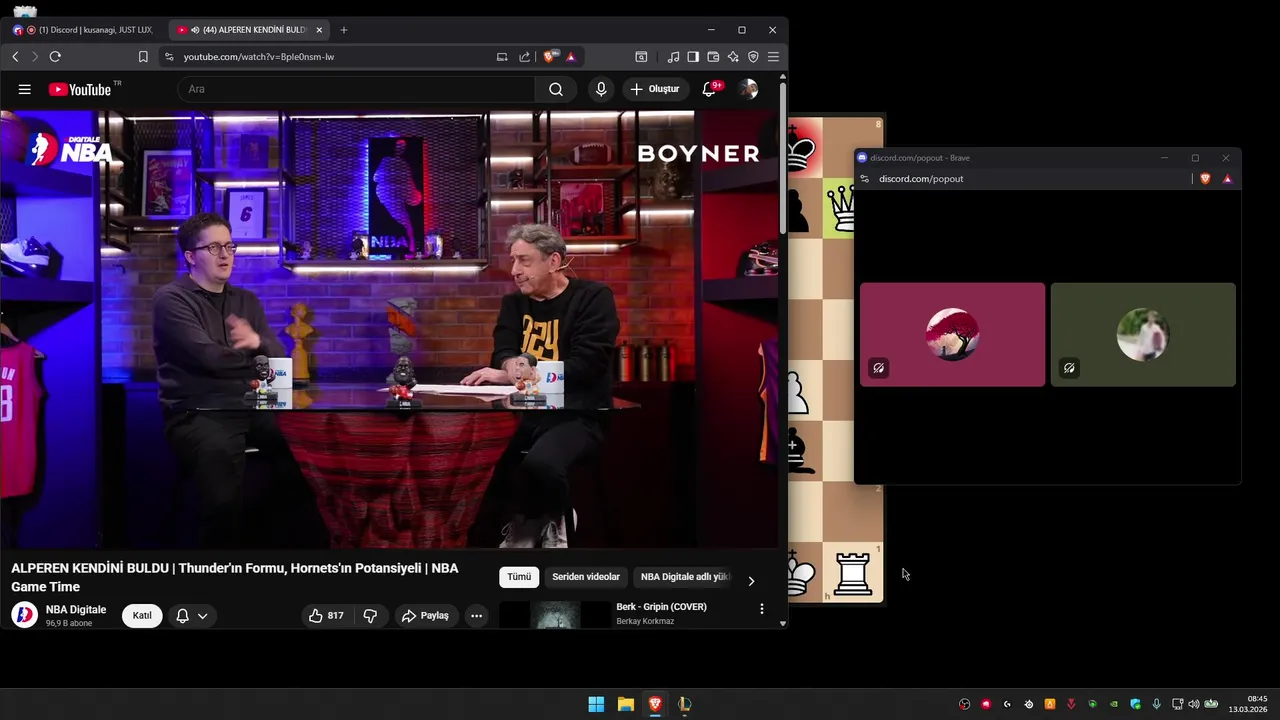This screenshot has height=720, width=1280.
Task: Click the red-tree avatar tile in Discord popout
Action: [x=952, y=334]
